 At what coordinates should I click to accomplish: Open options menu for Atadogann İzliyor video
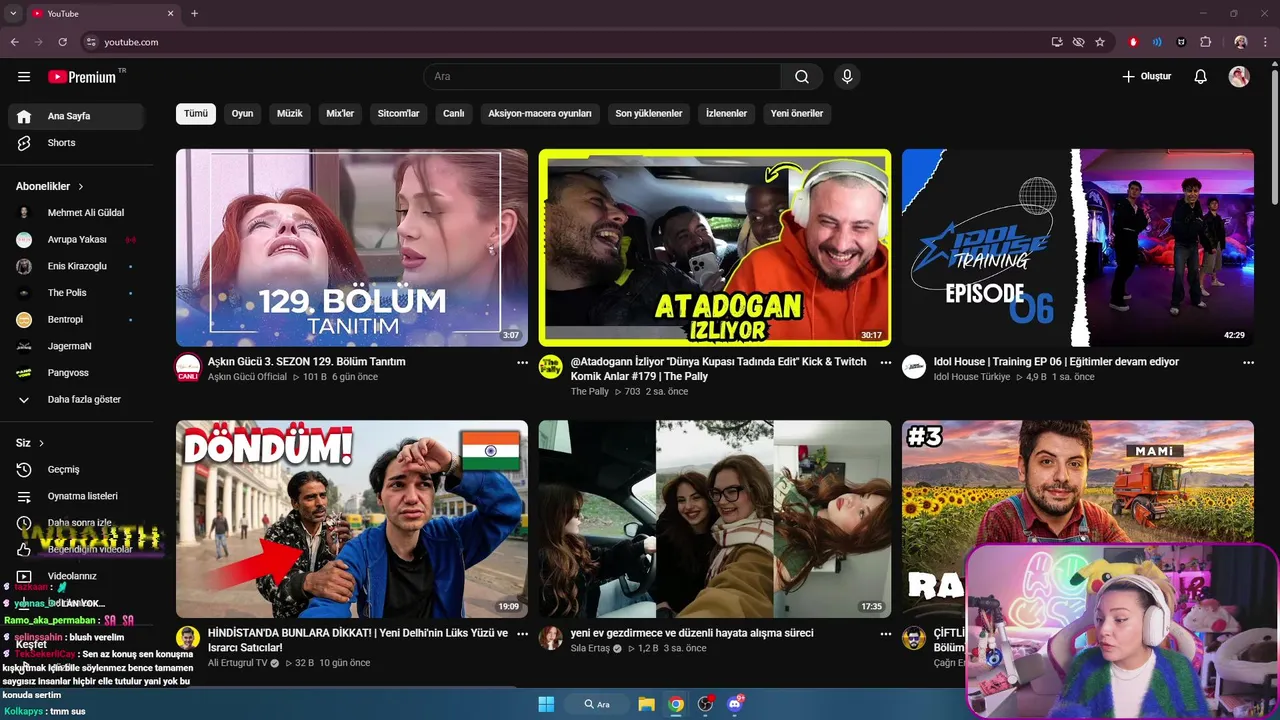coord(885,363)
